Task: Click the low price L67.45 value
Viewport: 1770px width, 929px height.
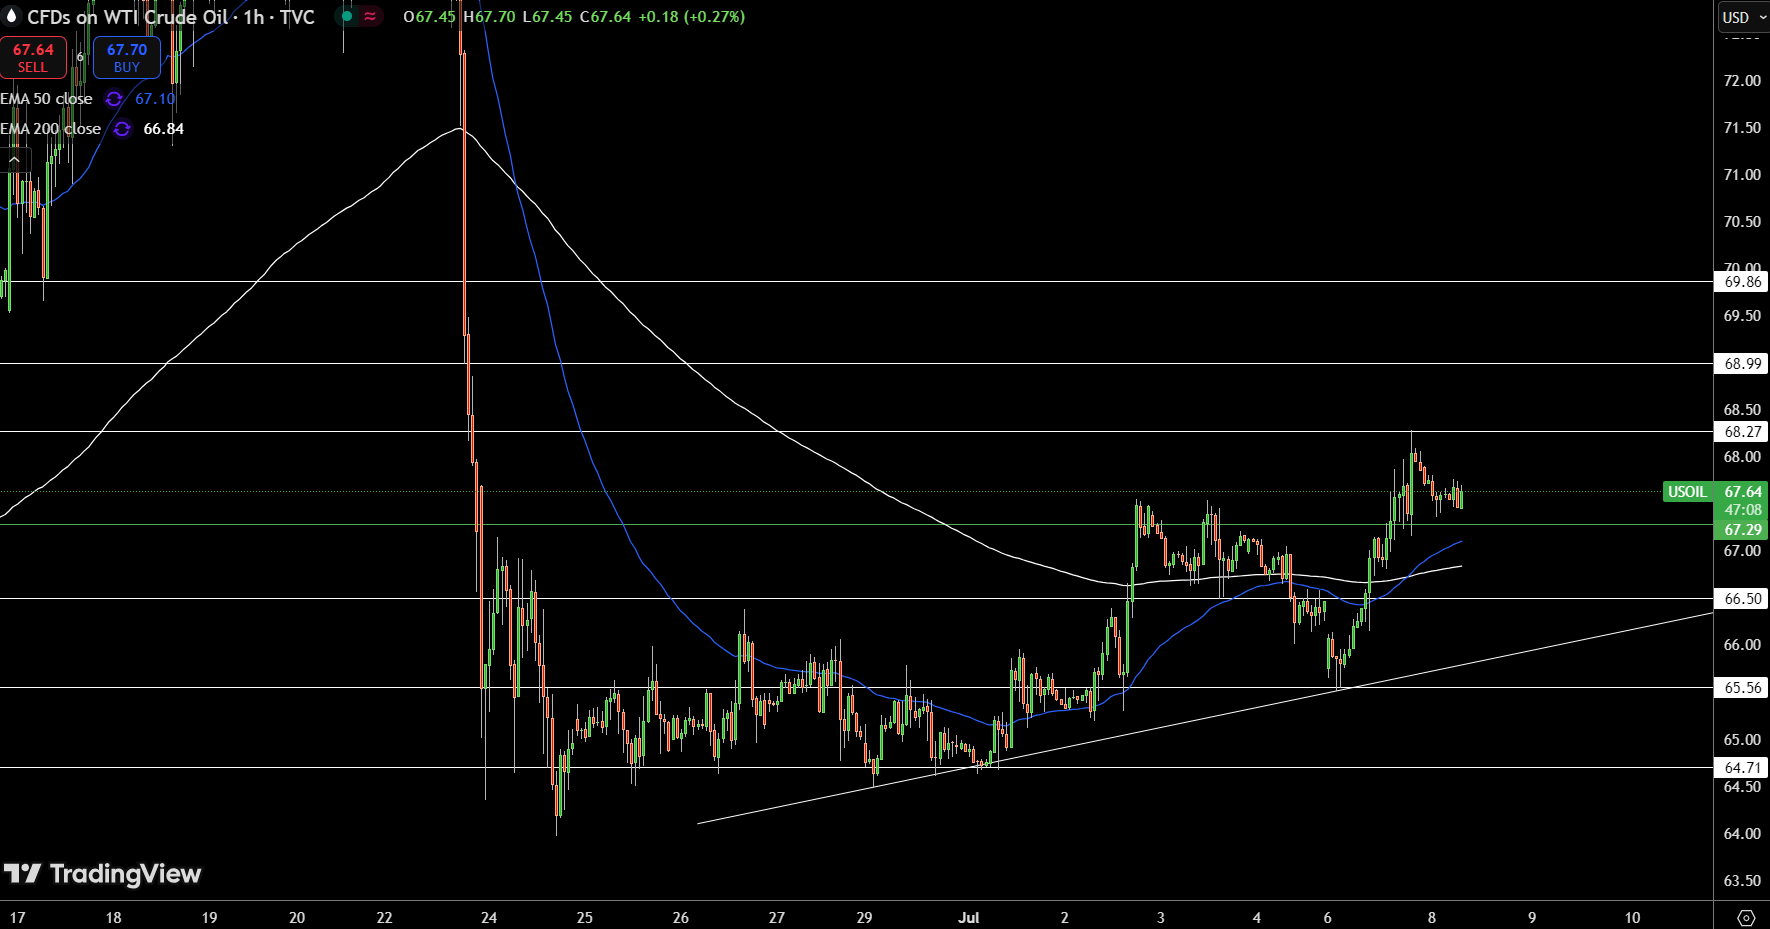Action: point(548,17)
